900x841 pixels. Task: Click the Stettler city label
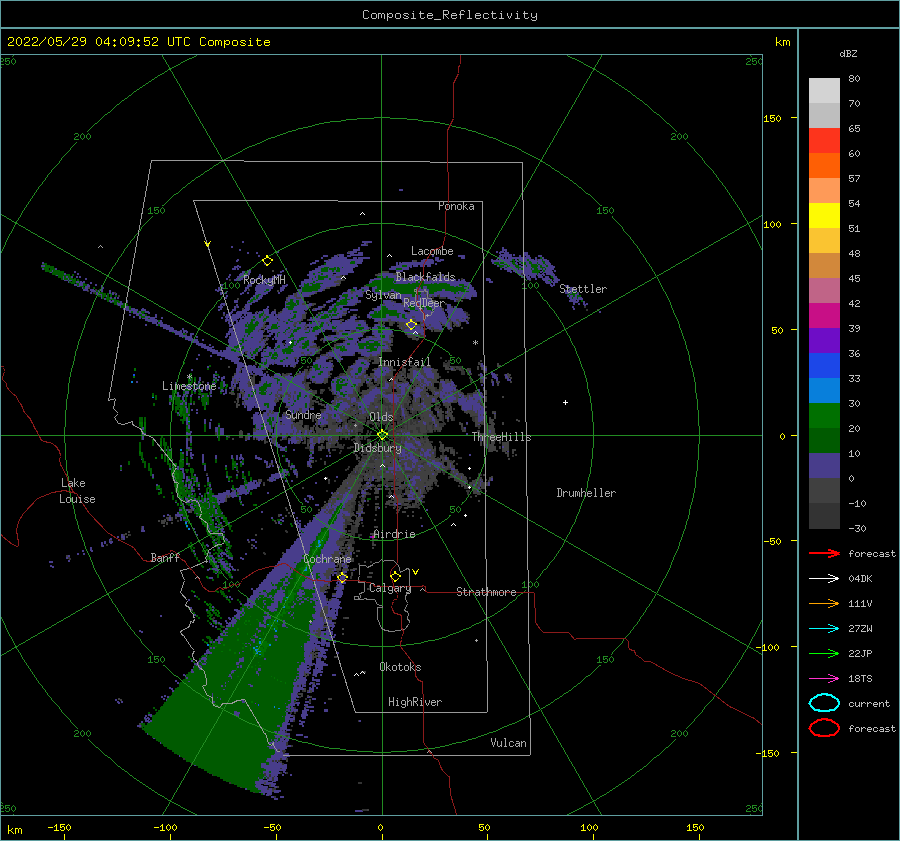583,289
